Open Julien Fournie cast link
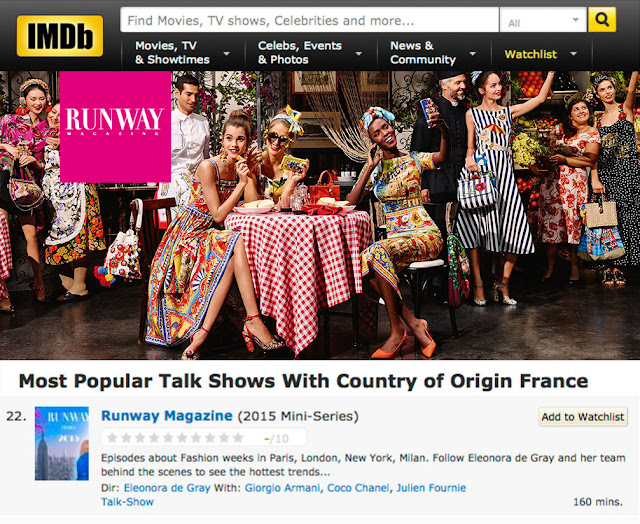This screenshot has width=640, height=524. 431,488
